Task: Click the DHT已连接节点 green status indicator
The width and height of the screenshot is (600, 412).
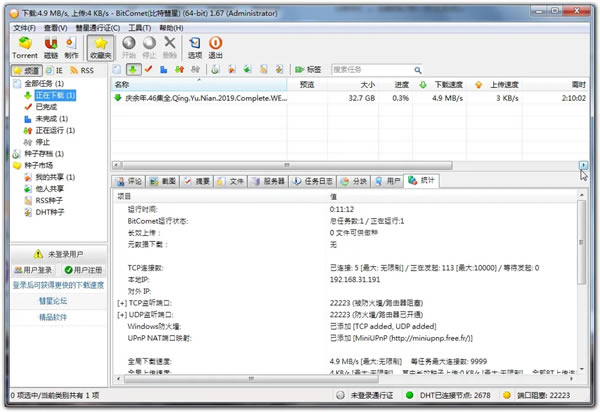Action: [x=409, y=395]
